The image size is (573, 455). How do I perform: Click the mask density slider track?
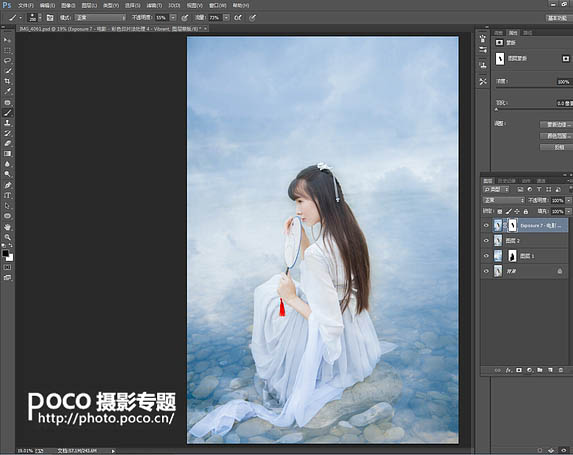click(534, 87)
